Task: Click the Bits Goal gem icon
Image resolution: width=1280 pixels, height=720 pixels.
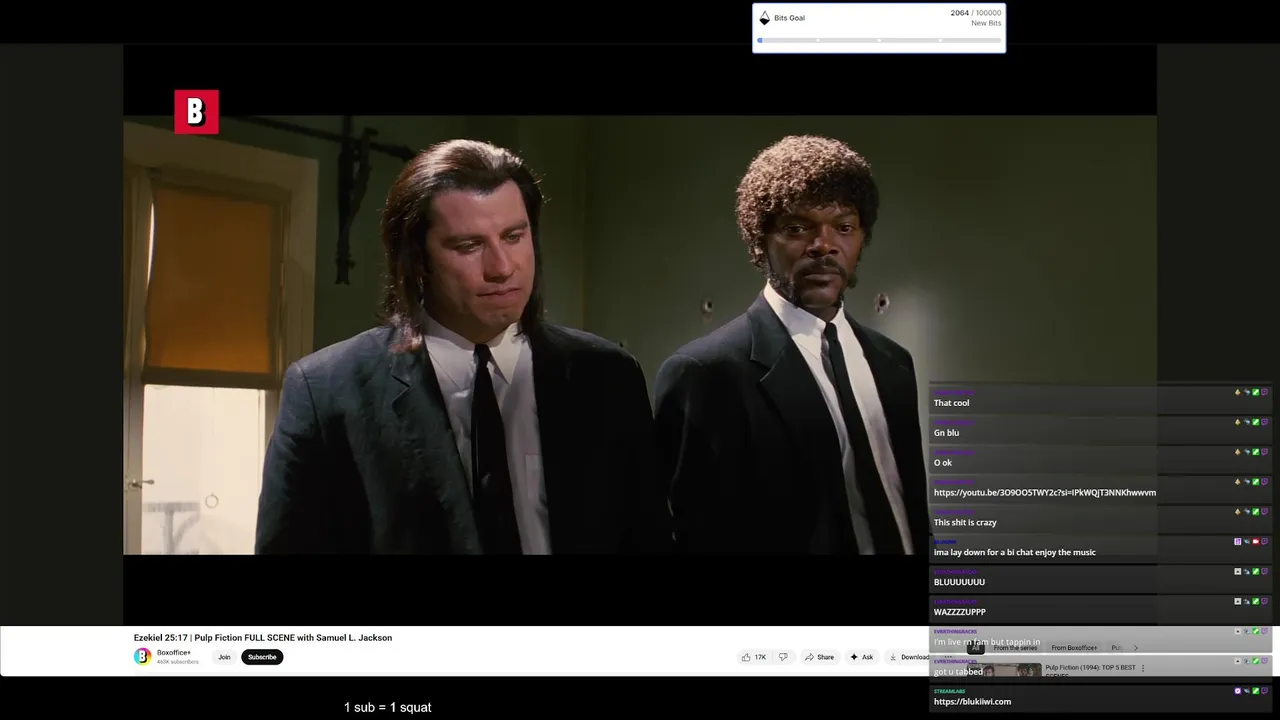Action: pyautogui.click(x=765, y=18)
